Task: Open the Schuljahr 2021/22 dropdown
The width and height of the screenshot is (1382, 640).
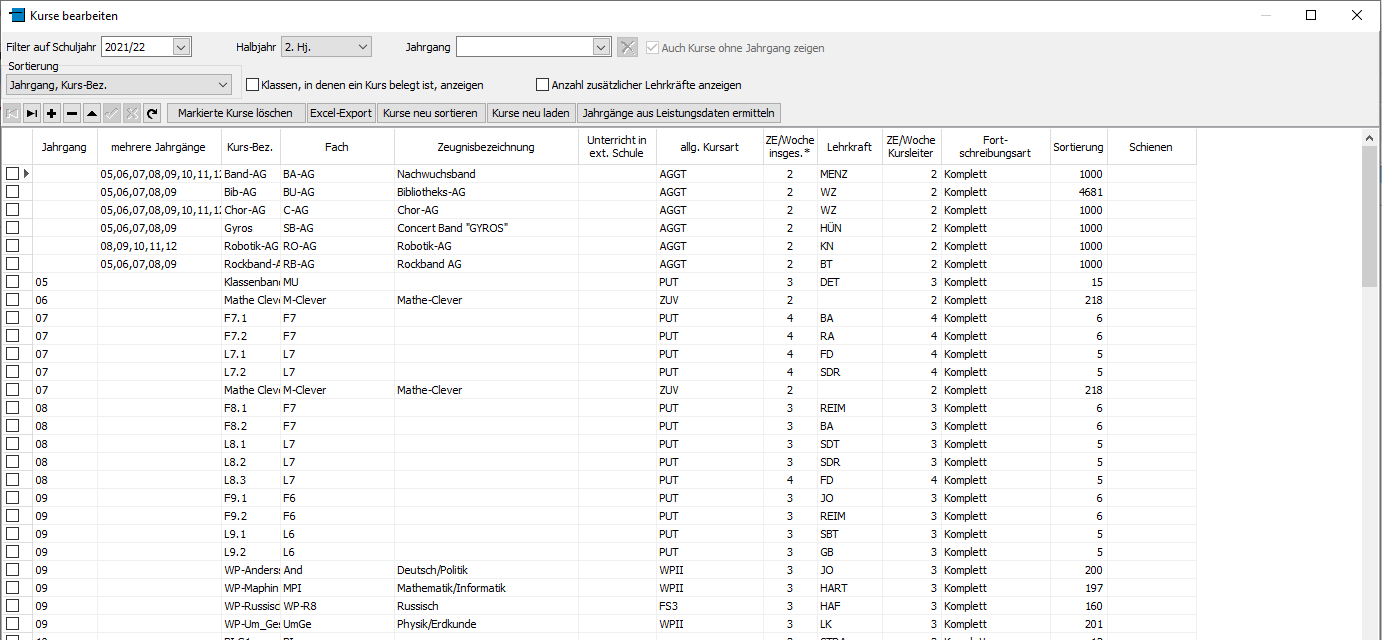Action: tap(181, 47)
